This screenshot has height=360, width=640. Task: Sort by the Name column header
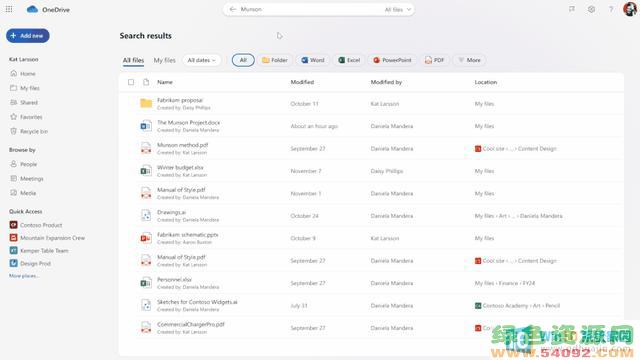[x=165, y=82]
